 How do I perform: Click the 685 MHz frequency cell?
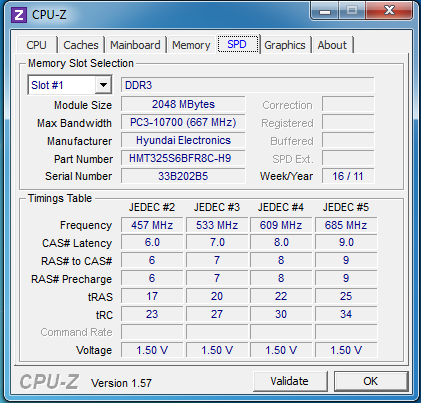point(346,225)
